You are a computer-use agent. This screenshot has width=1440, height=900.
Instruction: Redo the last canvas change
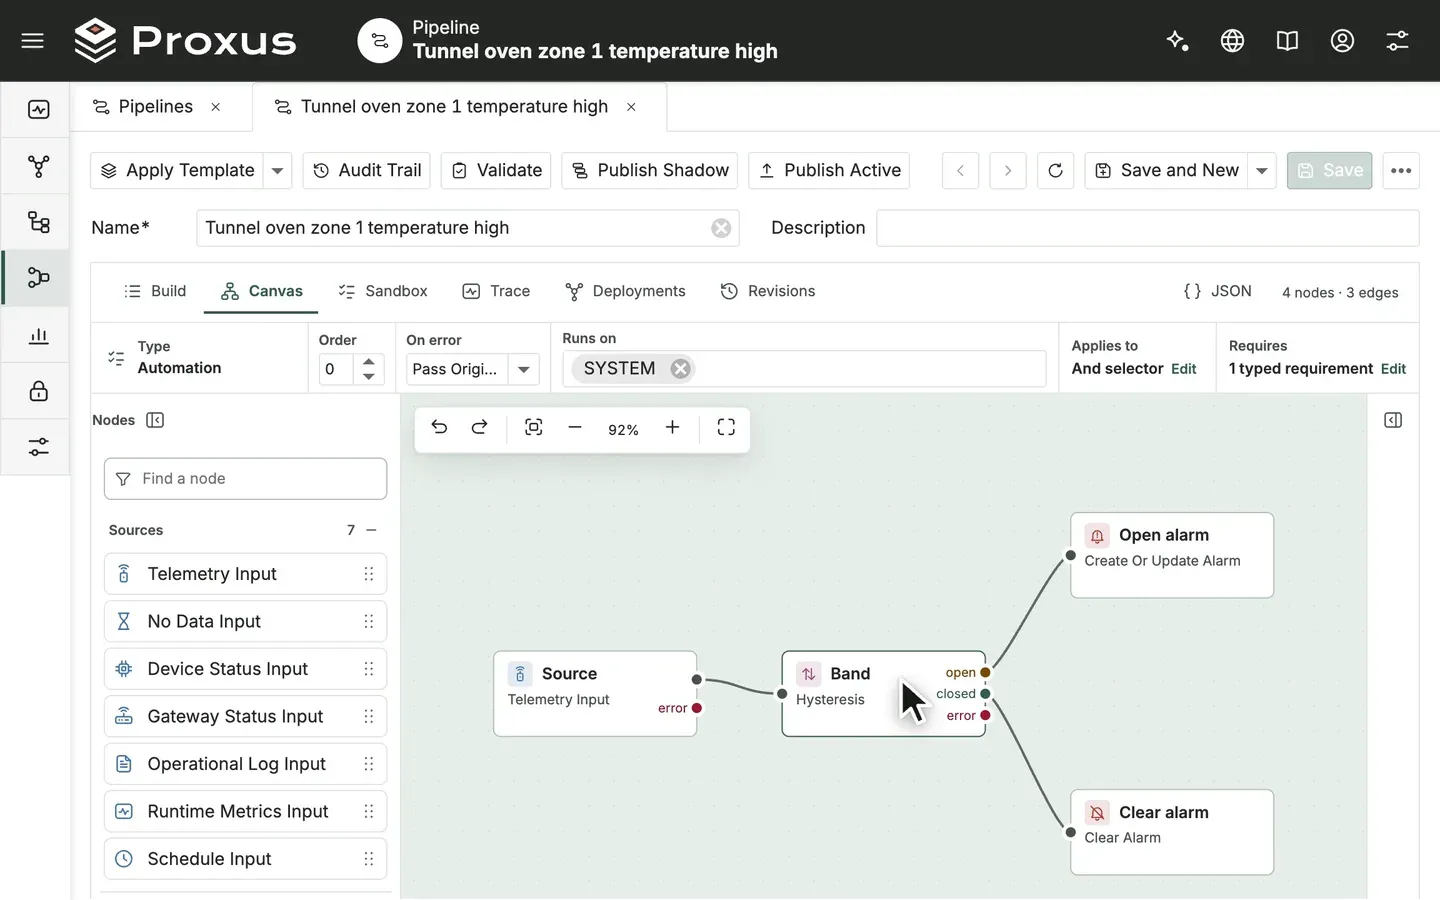pos(480,428)
